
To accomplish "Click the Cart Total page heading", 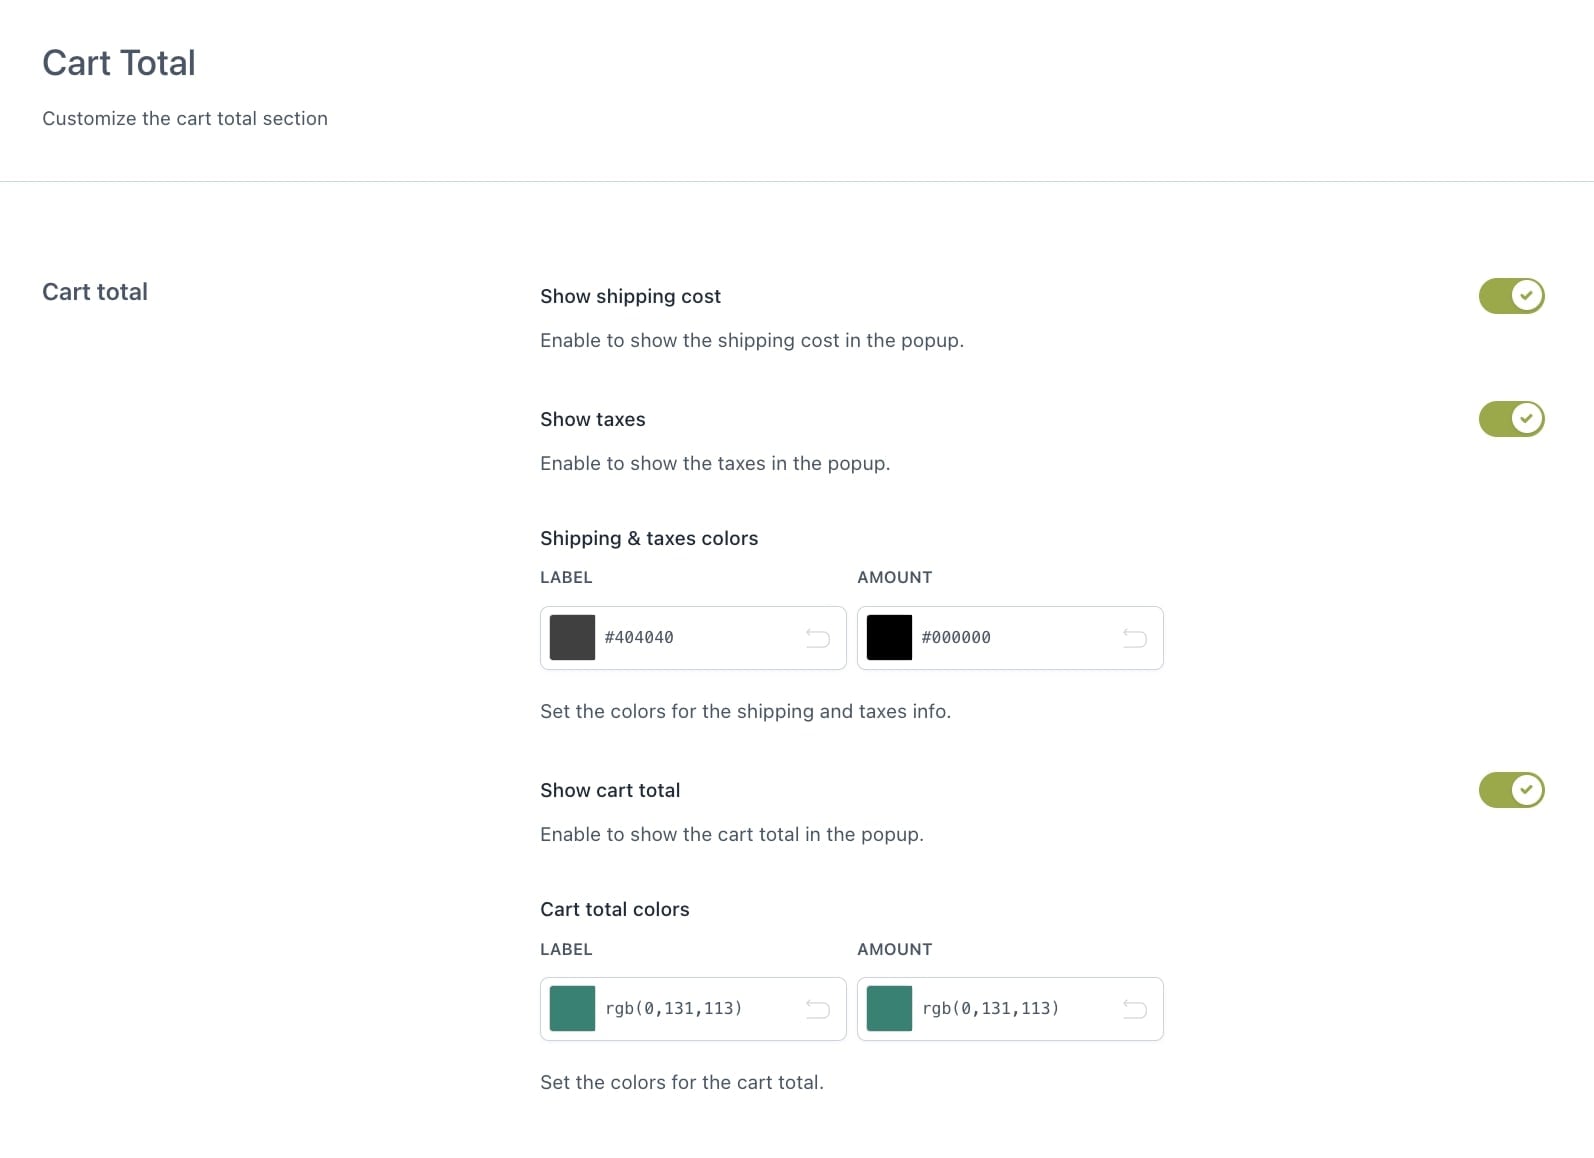I will 119,63.
